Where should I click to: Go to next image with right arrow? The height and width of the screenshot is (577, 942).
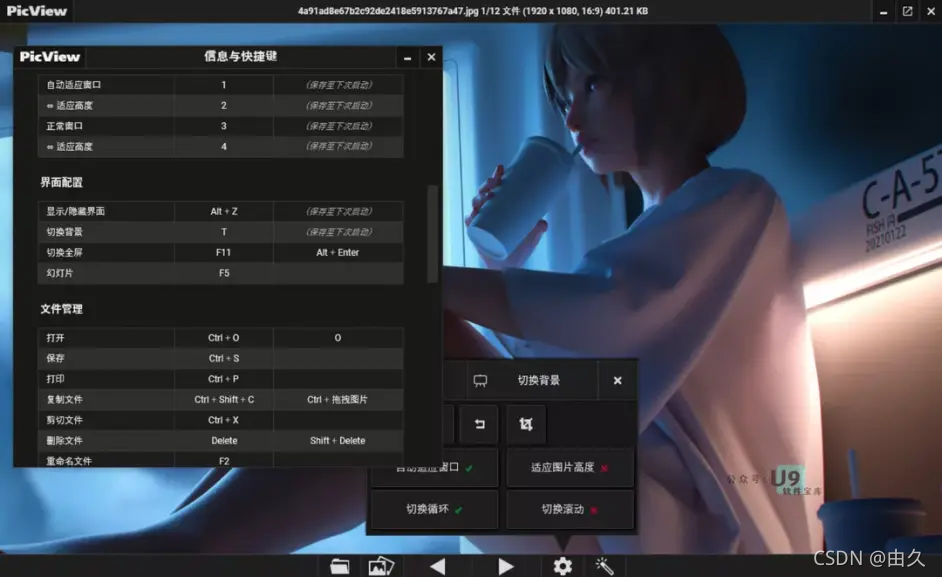[506, 566]
